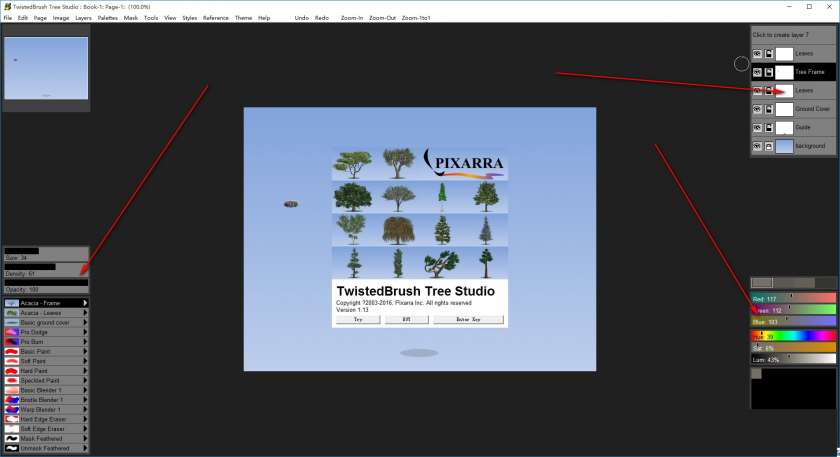Select the Pro Dodge brush icon
The image size is (840, 457).
click(x=11, y=332)
